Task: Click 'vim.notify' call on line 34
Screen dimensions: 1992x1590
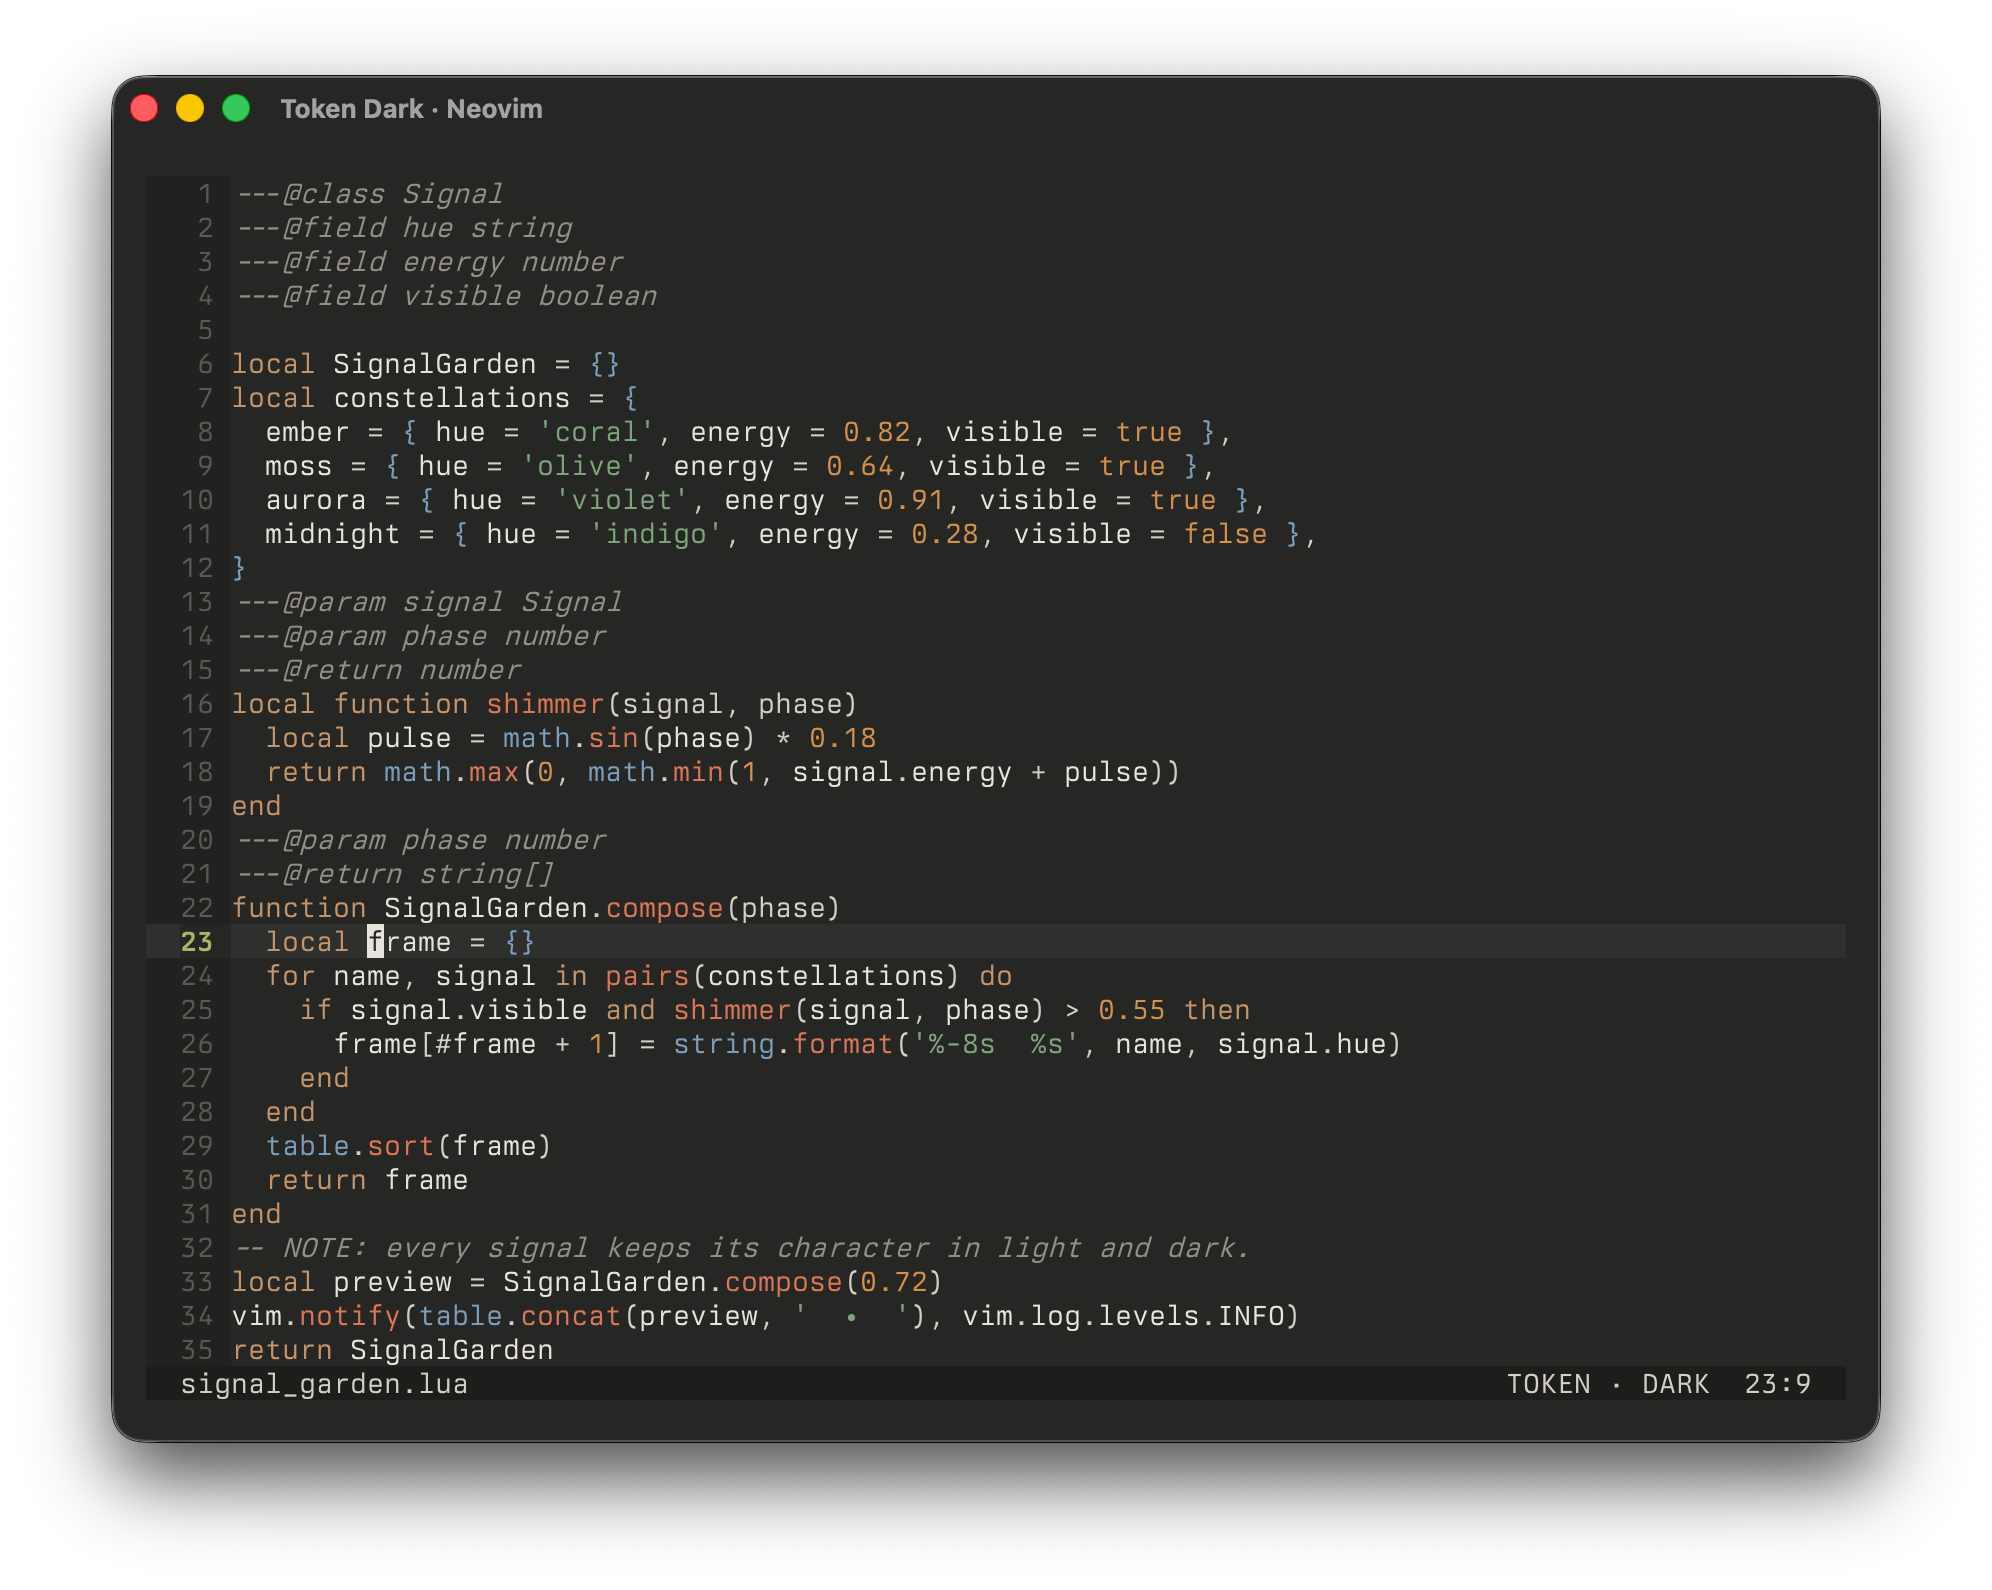Action: (x=316, y=1316)
